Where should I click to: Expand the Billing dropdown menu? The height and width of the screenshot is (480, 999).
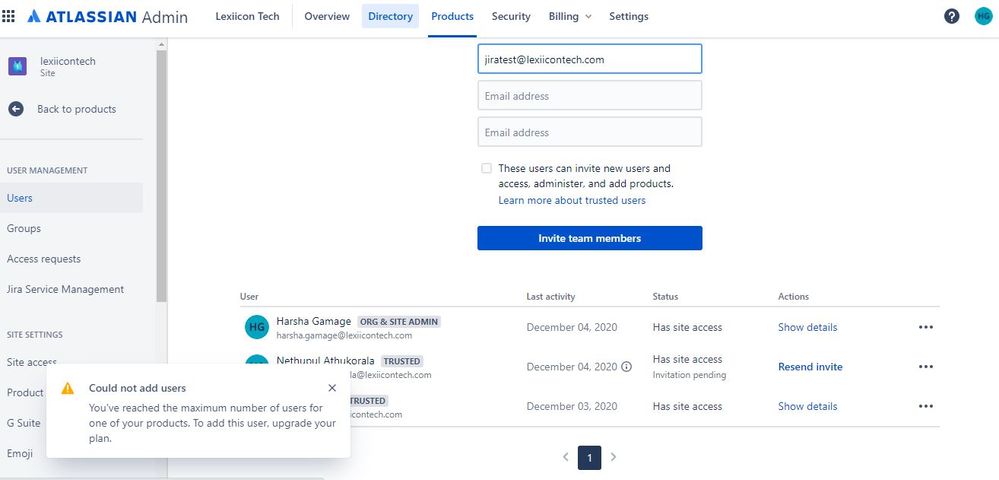[570, 17]
